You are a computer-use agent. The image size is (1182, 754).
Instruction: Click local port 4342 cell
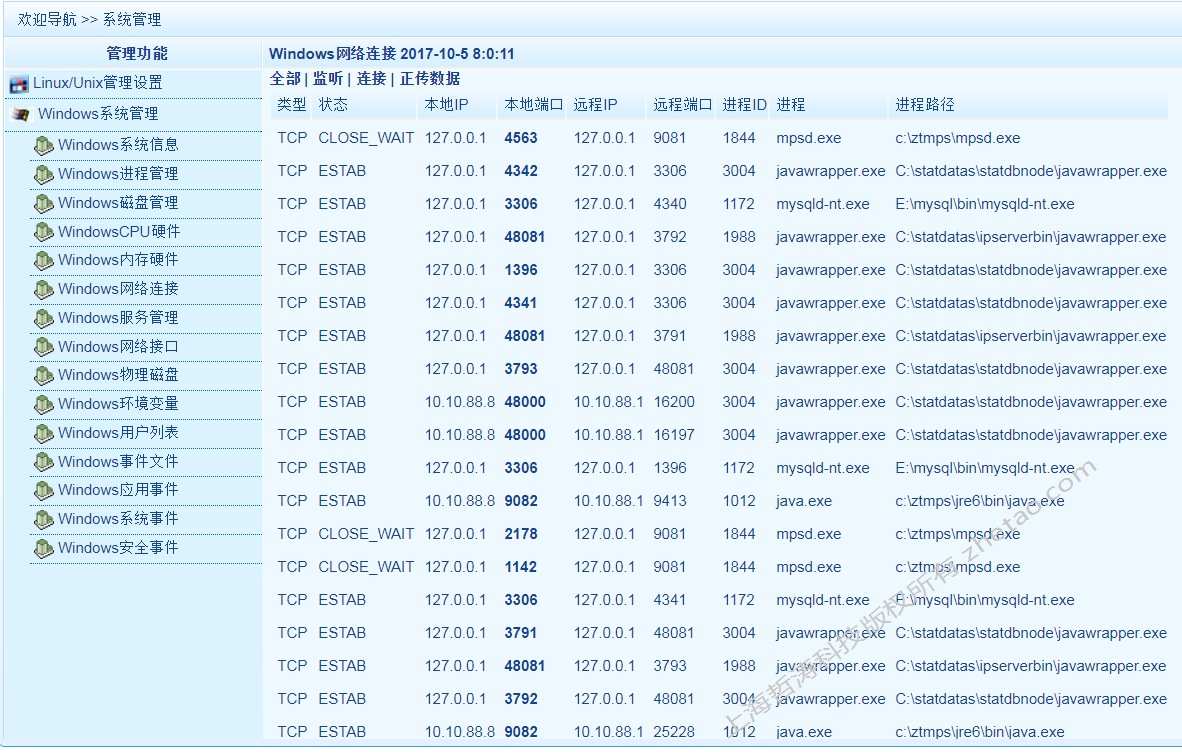pos(521,171)
